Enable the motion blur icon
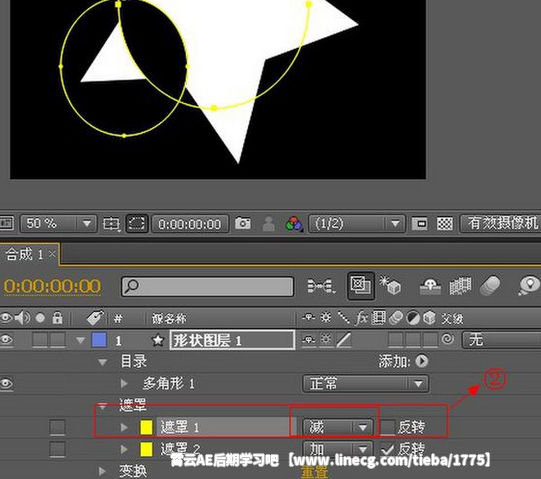Viewport: 541px width, 479px height. (x=490, y=286)
